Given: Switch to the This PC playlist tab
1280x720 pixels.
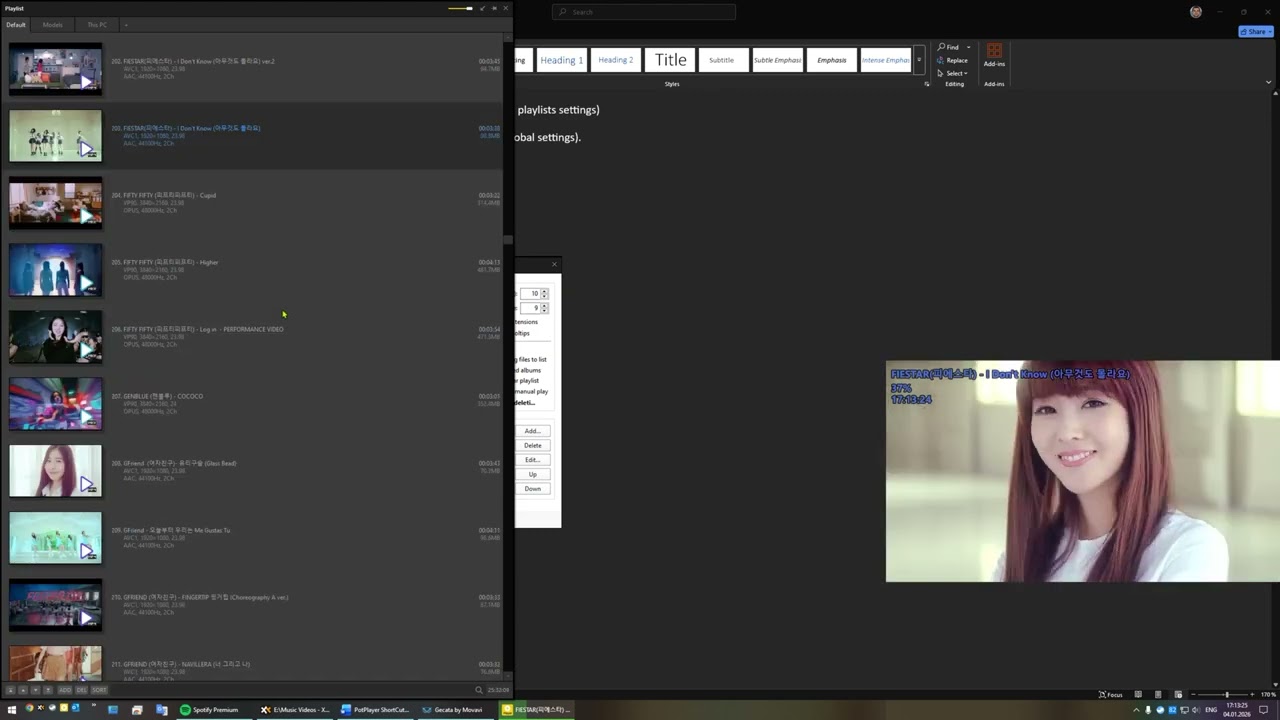Looking at the screenshot, I should [x=97, y=25].
